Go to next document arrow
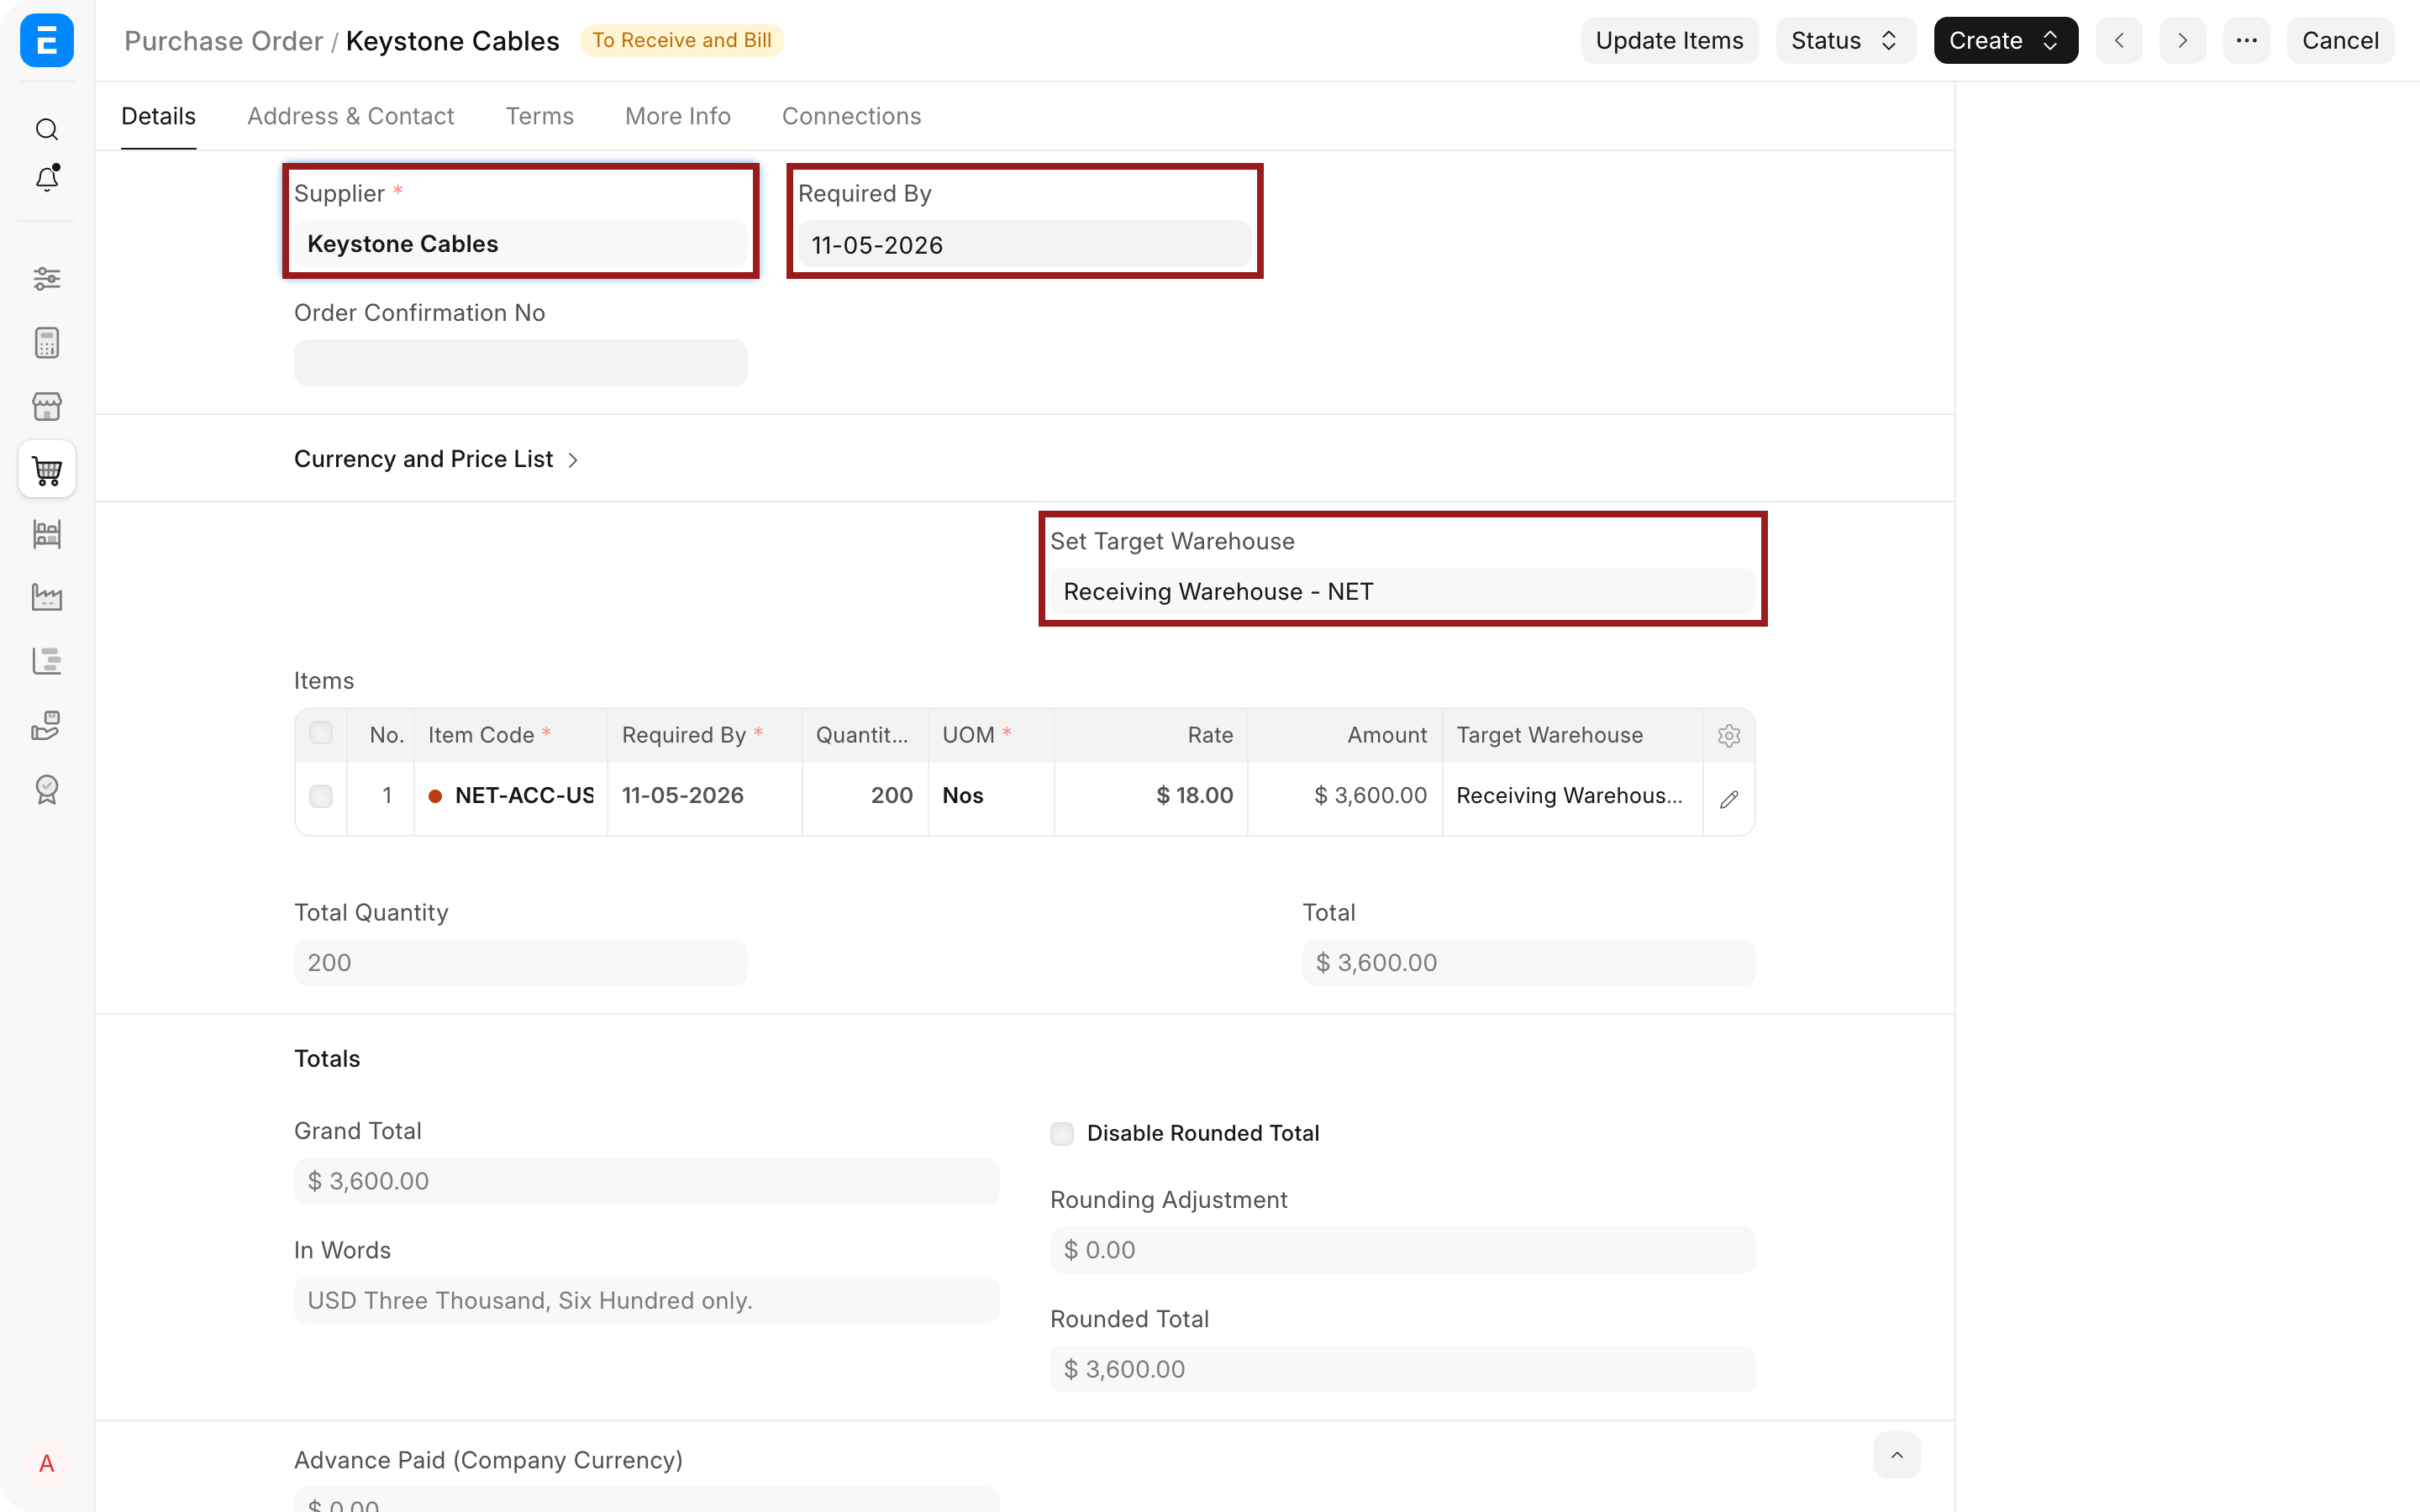Screen dimensions: 2420x1512 tap(2182, 41)
